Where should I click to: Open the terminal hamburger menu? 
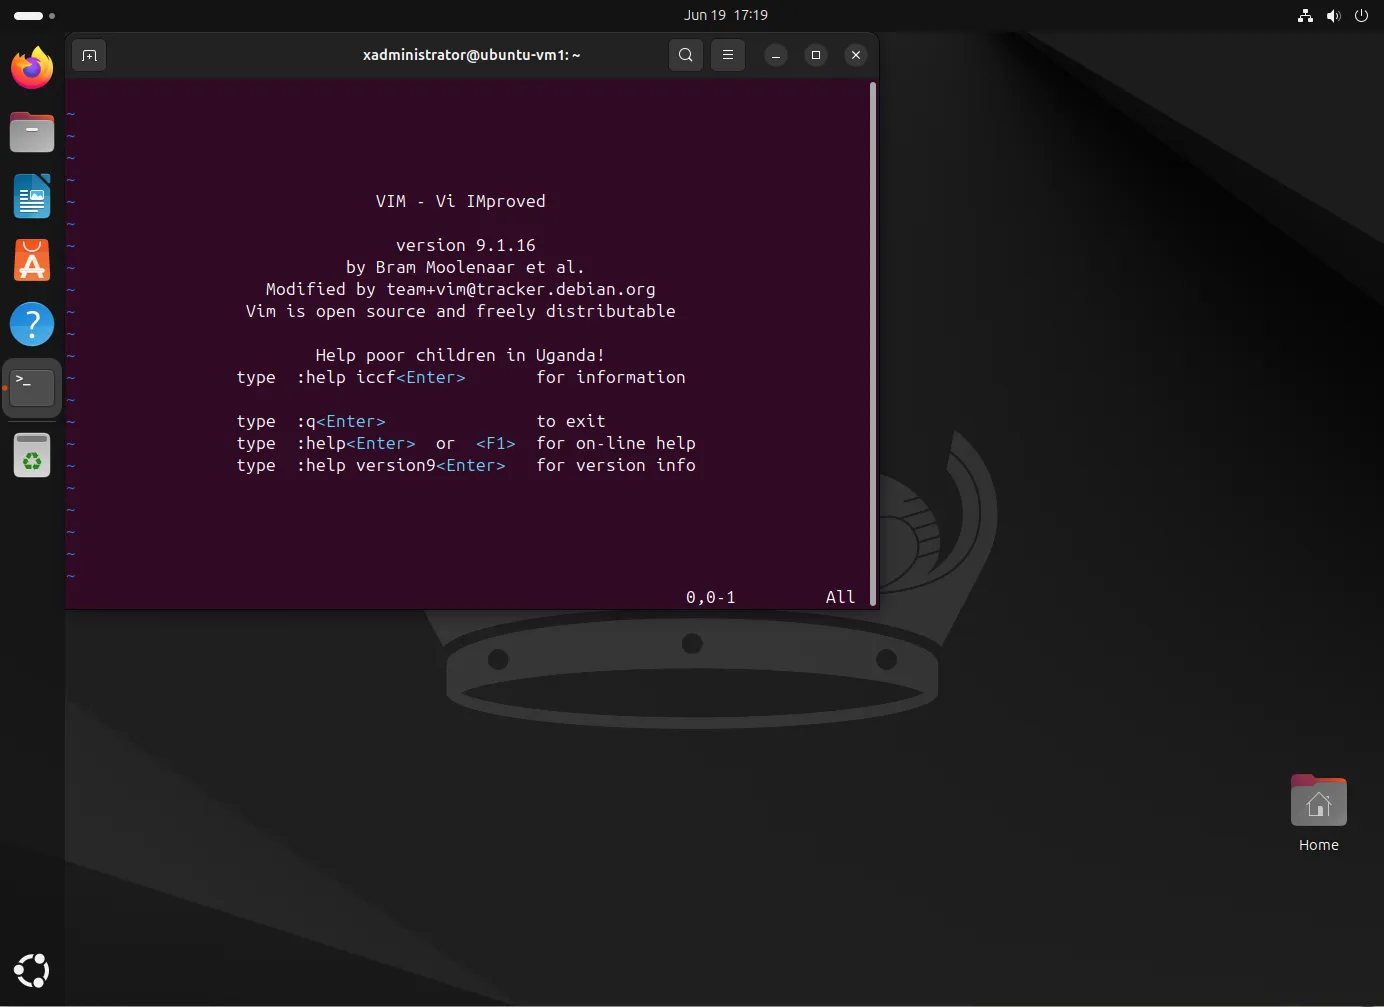click(728, 55)
